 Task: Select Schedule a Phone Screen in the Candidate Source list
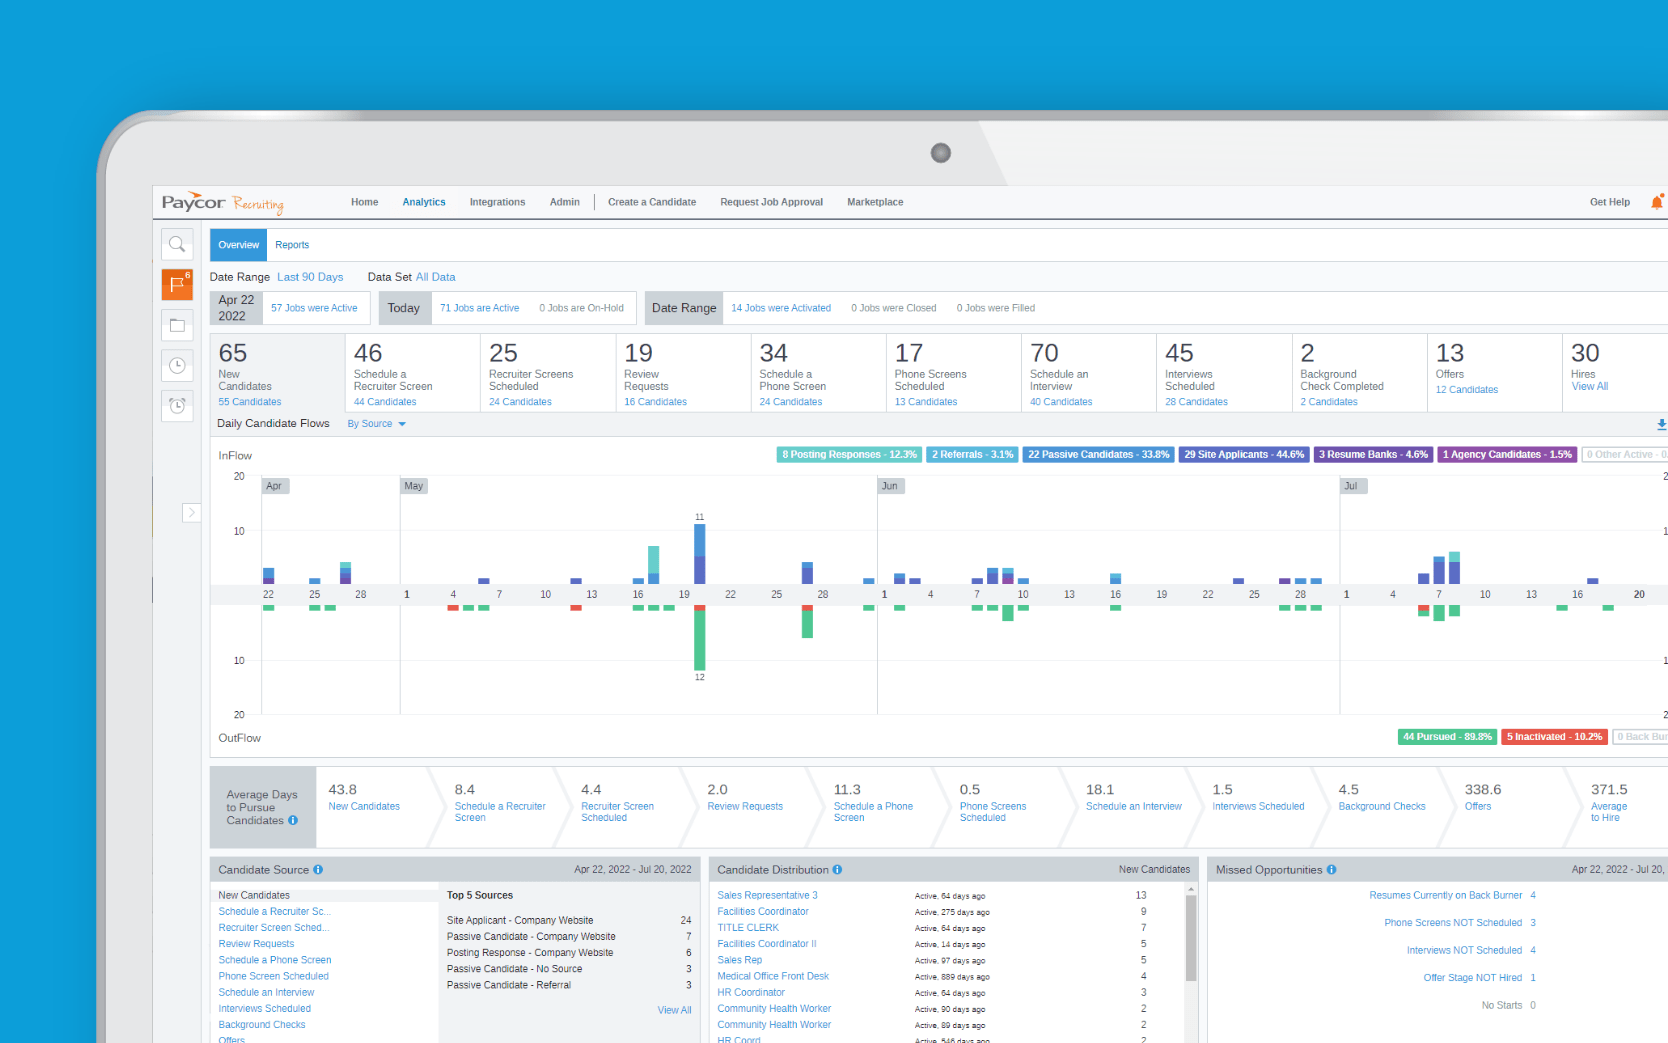pos(275,960)
